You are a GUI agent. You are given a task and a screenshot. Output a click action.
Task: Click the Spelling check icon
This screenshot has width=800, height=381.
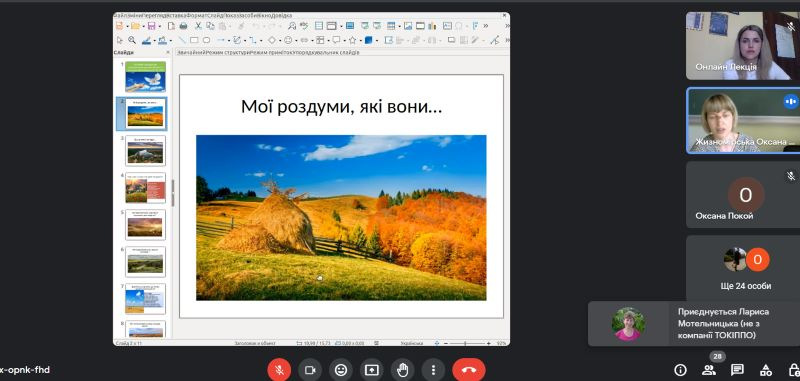click(304, 26)
